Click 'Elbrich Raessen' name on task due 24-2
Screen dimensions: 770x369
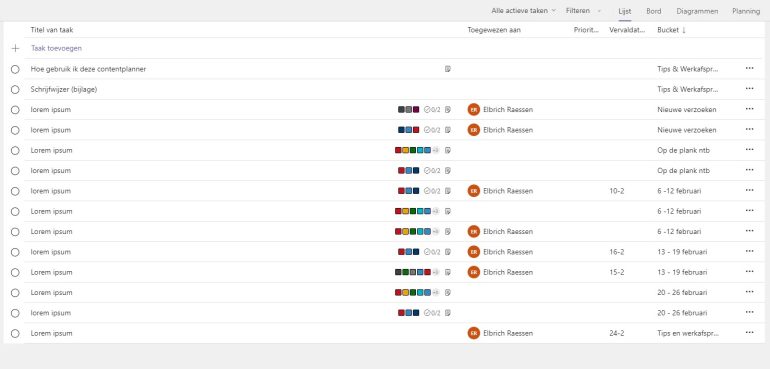click(x=508, y=333)
